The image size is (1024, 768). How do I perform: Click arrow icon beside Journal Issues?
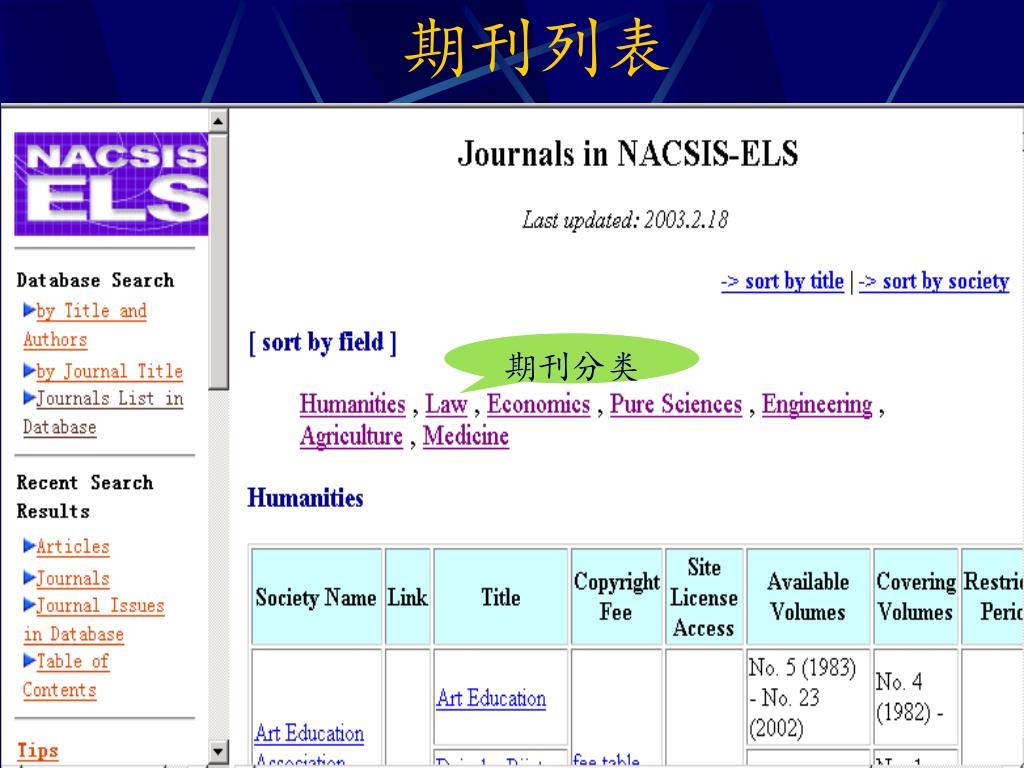29,605
